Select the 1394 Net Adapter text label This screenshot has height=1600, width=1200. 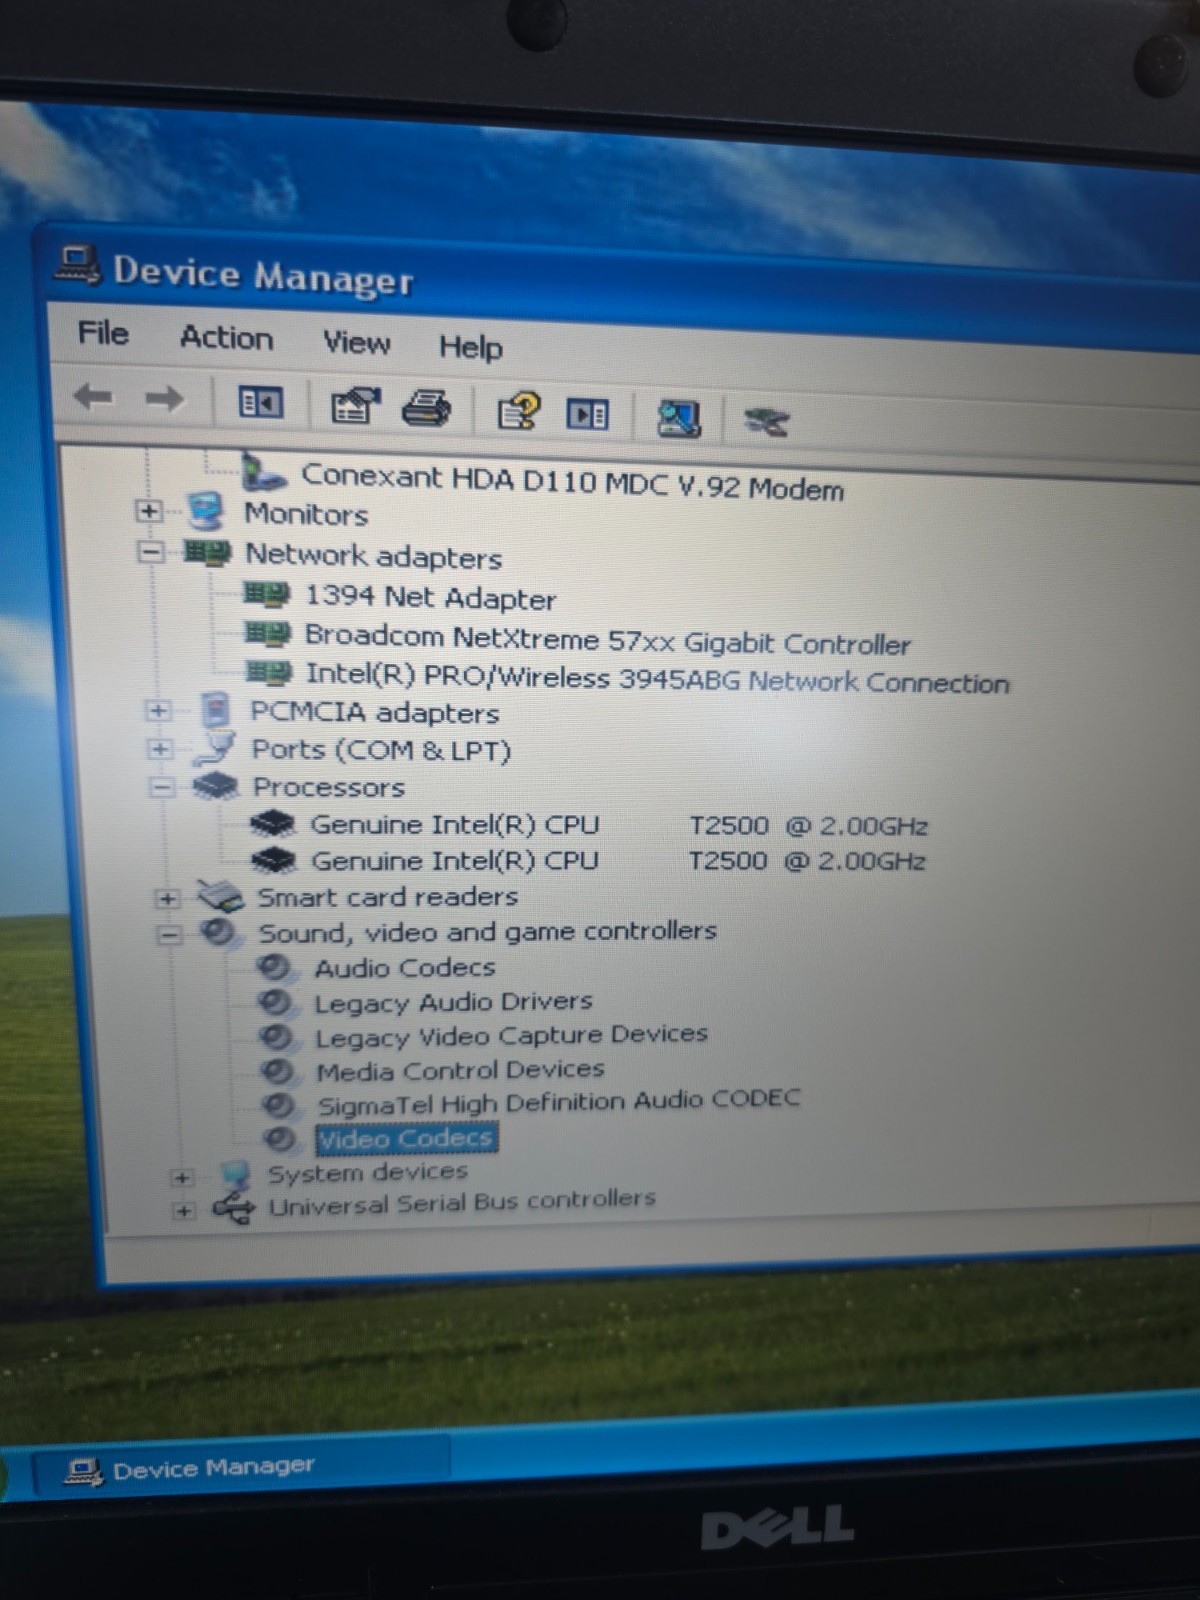tap(430, 597)
